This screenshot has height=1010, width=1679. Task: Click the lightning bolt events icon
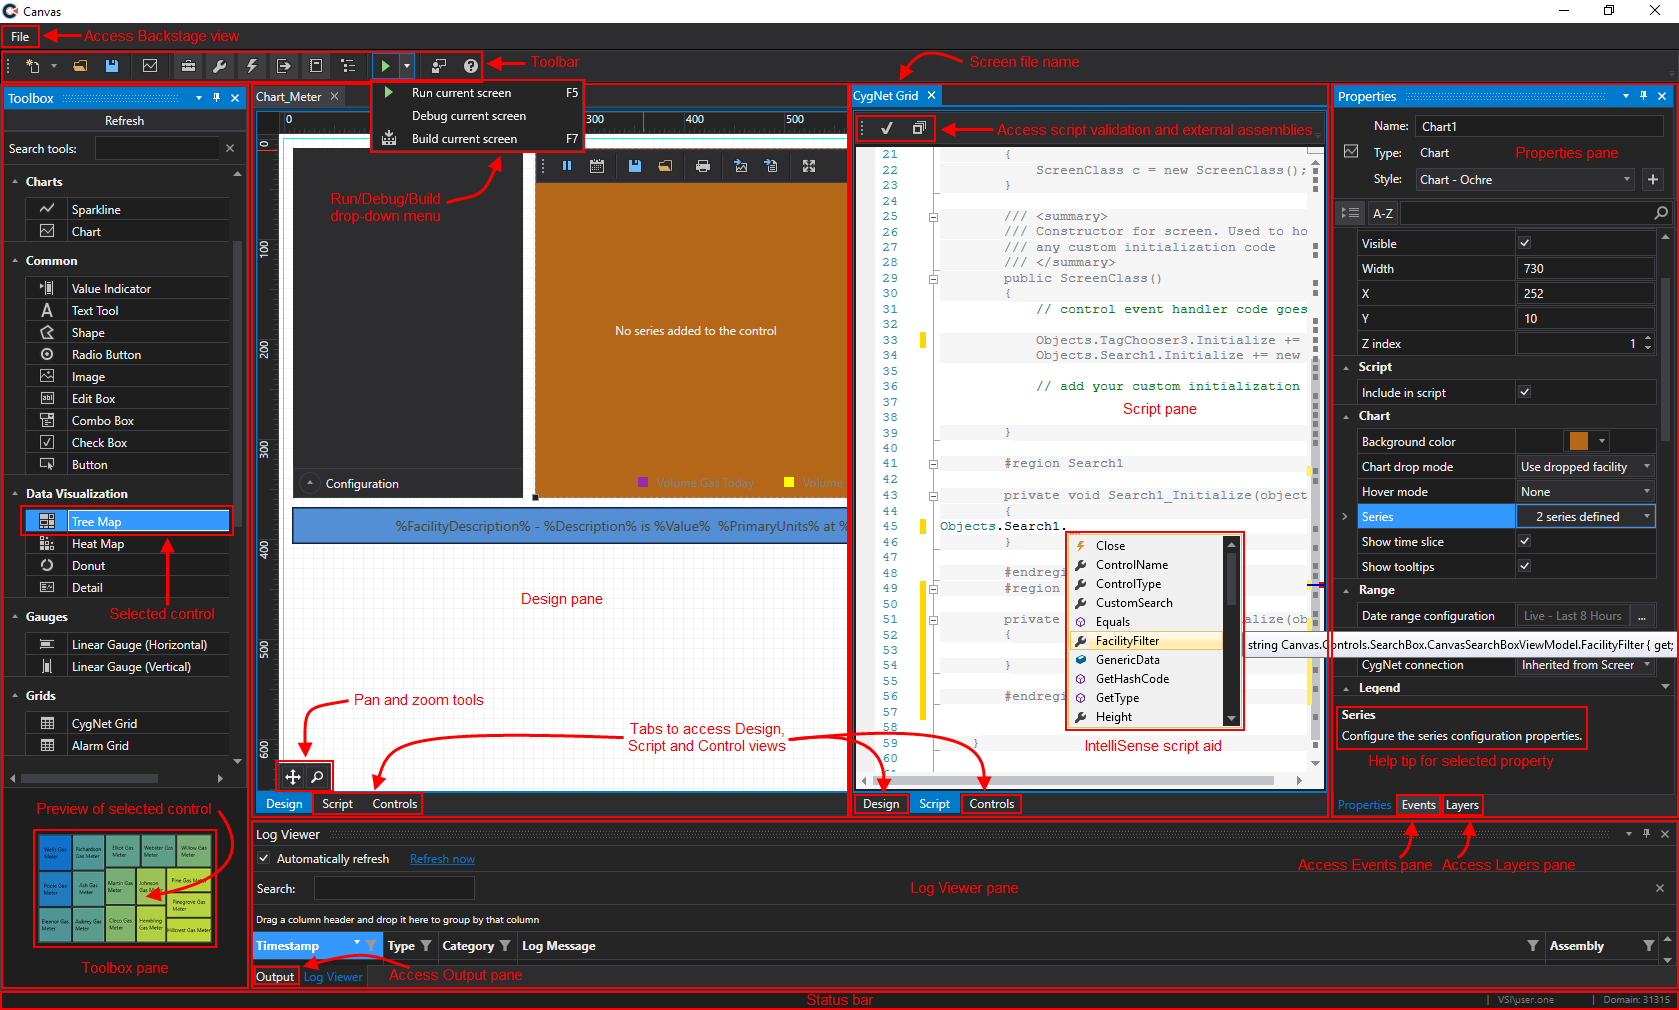252,66
